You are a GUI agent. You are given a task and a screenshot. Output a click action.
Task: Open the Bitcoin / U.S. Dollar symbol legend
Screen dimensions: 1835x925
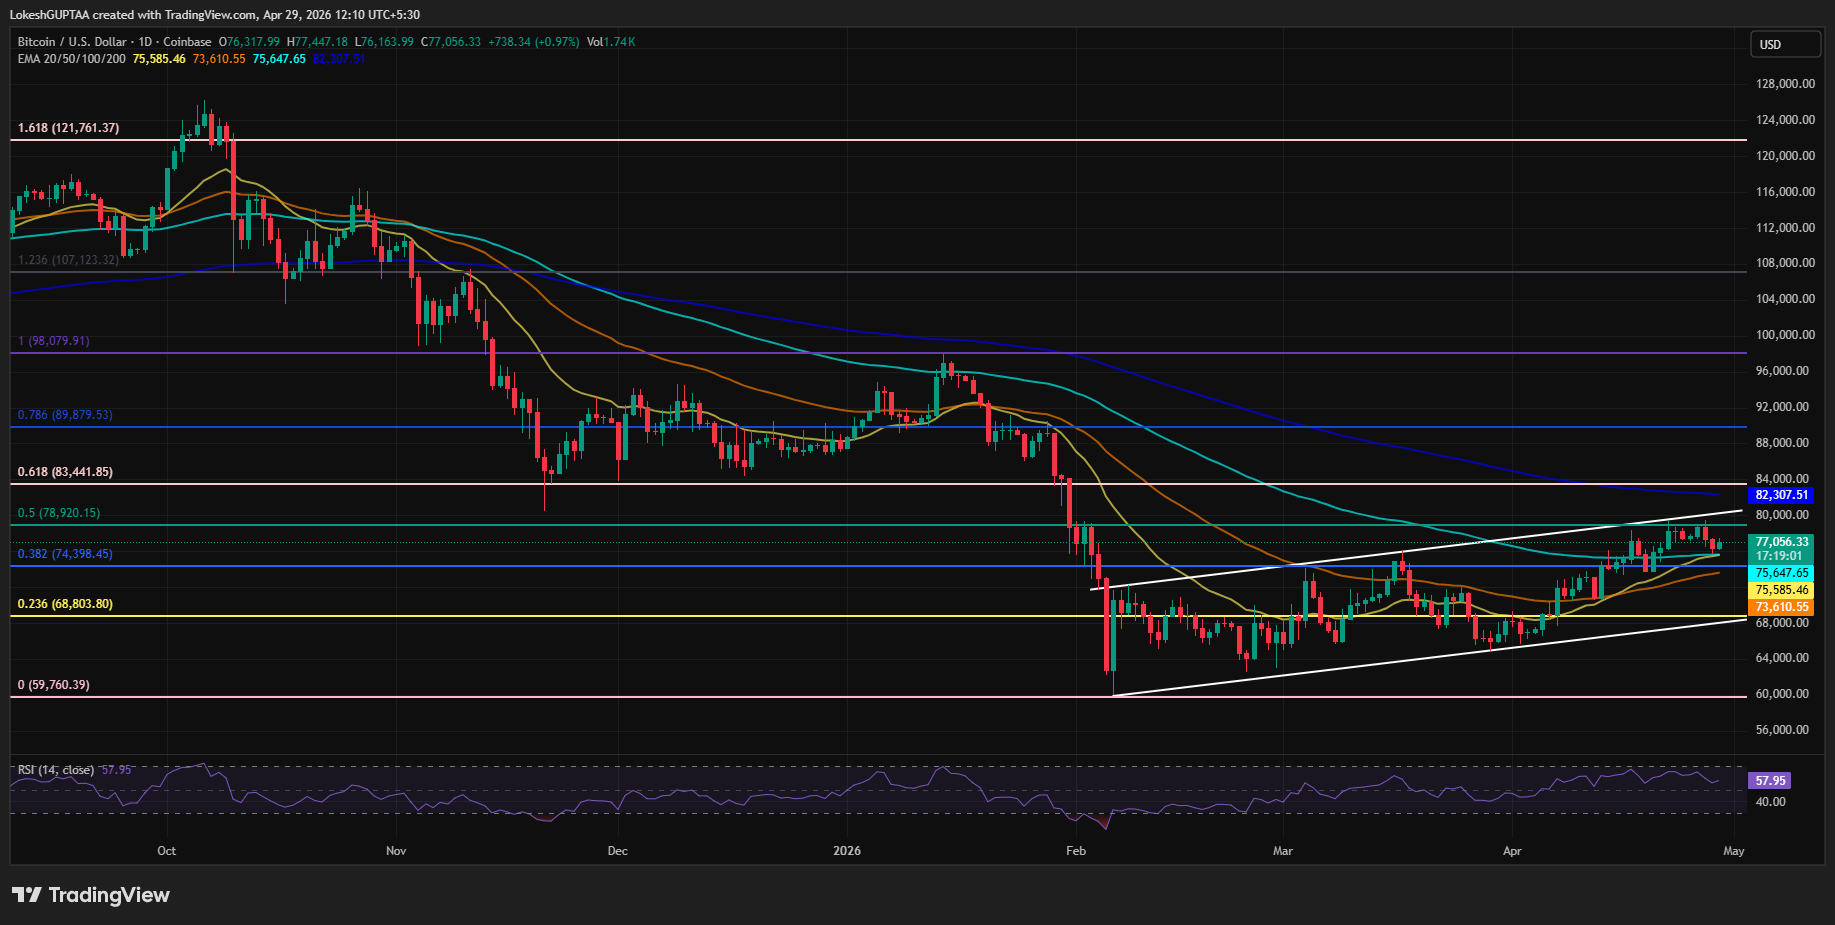75,42
